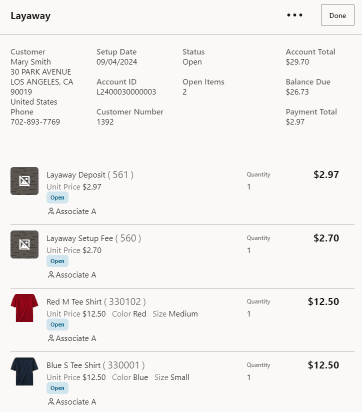This screenshot has height=412, width=362.
Task: Select the Layaway Deposit placeholder image icon
Action: [x=24, y=181]
